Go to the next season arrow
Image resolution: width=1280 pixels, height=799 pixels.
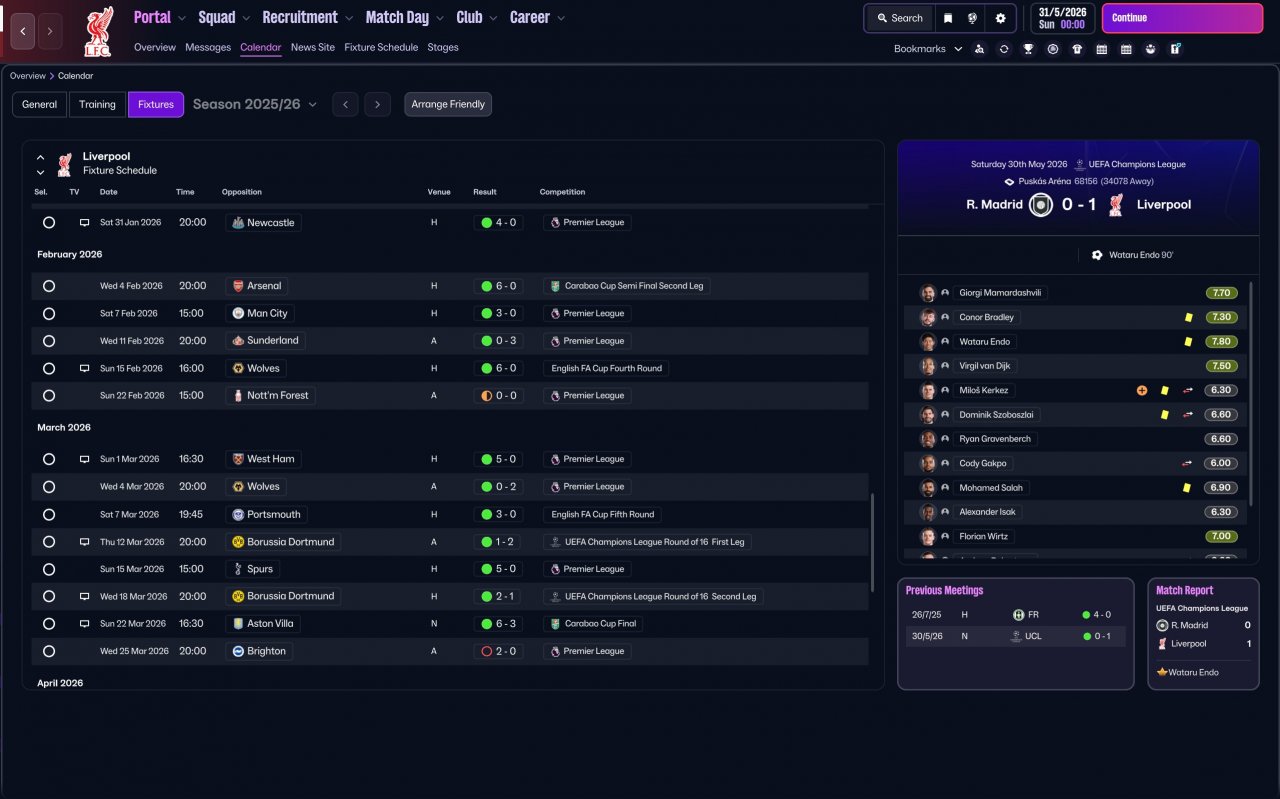(x=377, y=104)
